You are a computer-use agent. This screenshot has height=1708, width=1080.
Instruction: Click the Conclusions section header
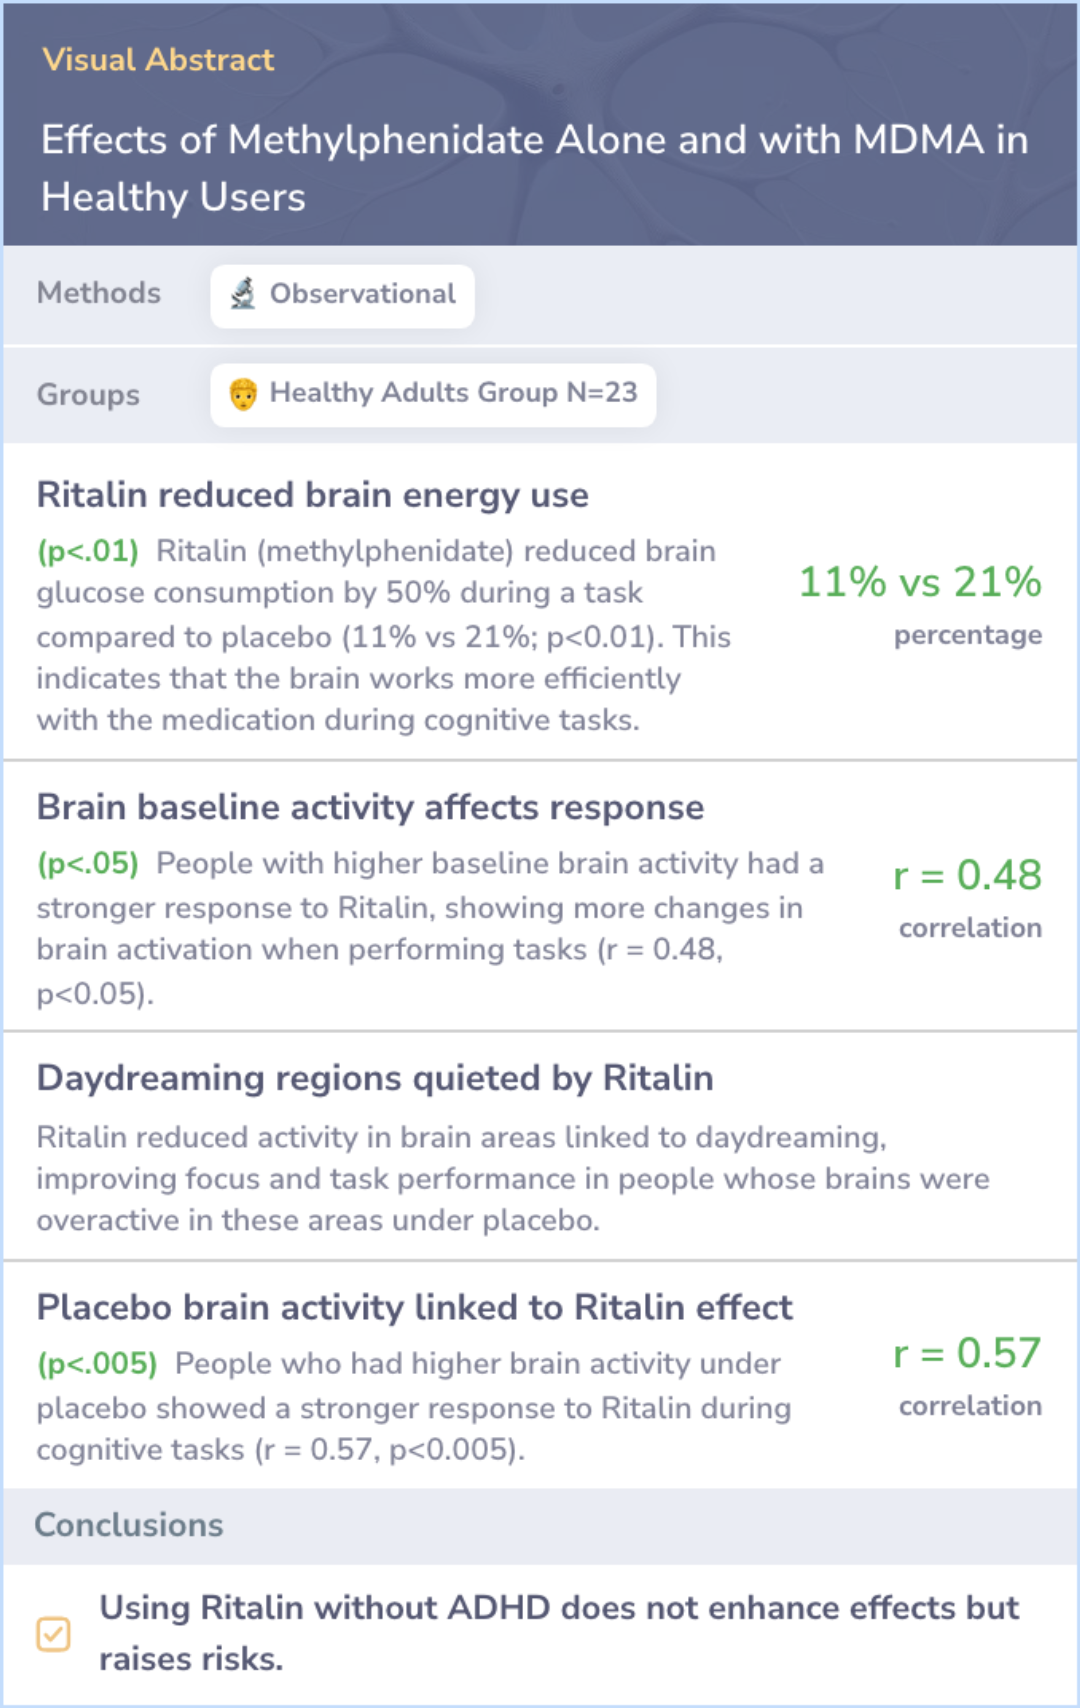129,1525
